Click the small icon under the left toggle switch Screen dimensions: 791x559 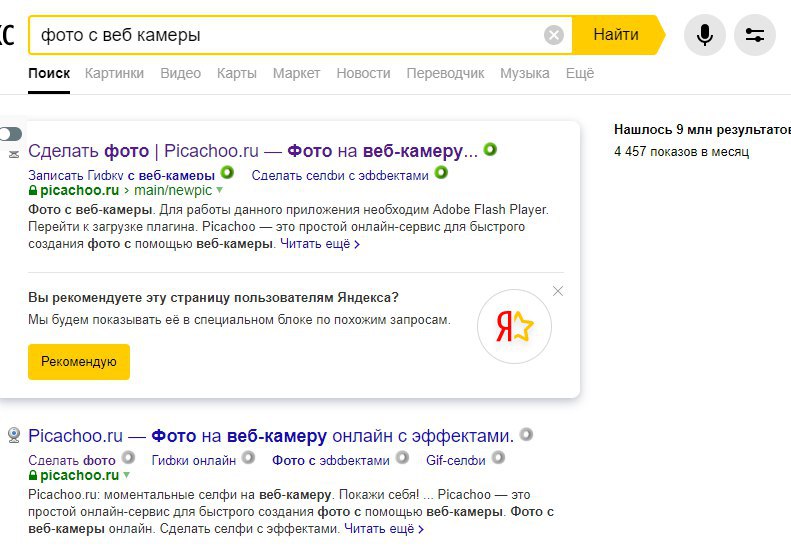14,154
